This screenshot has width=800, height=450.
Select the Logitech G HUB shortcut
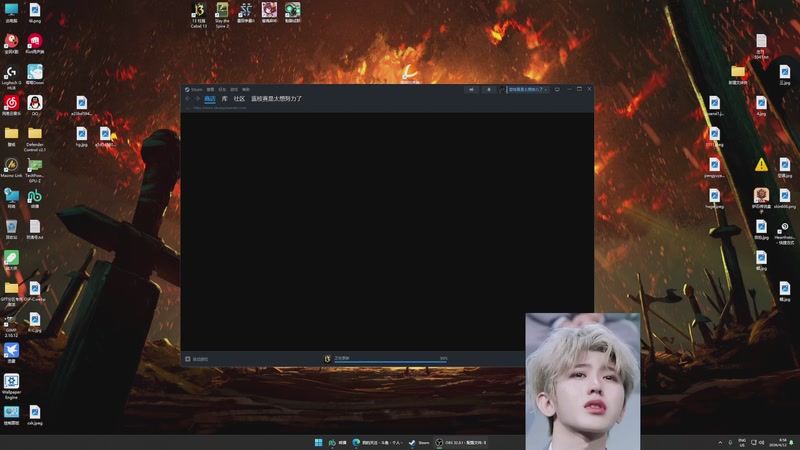11,77
